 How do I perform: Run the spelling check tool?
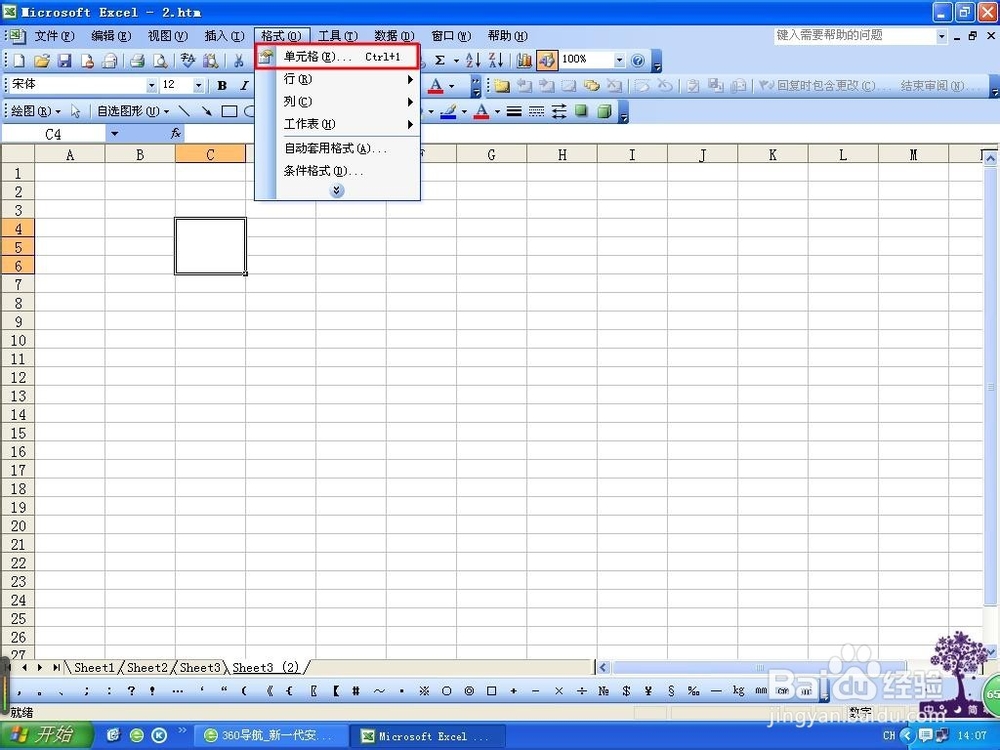[x=188, y=61]
